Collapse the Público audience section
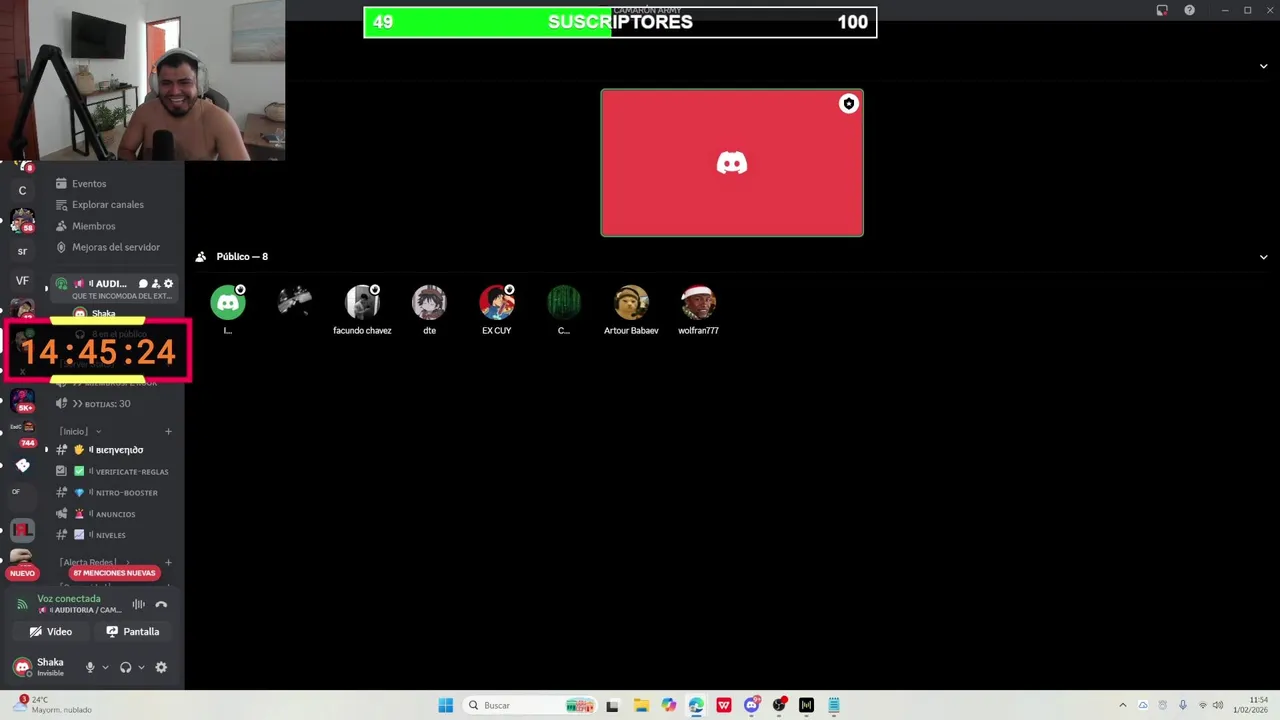The width and height of the screenshot is (1280, 720). [x=1263, y=257]
